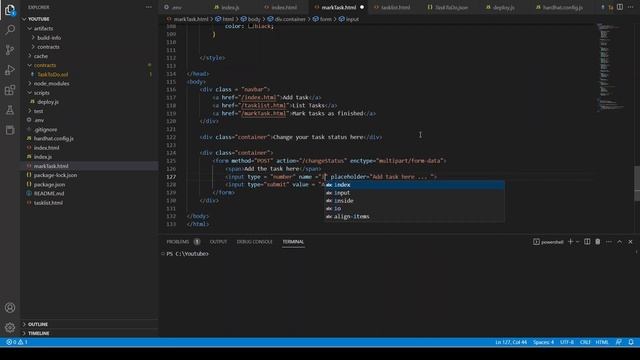
Task: Open the Extensions view icon
Action: (10, 90)
